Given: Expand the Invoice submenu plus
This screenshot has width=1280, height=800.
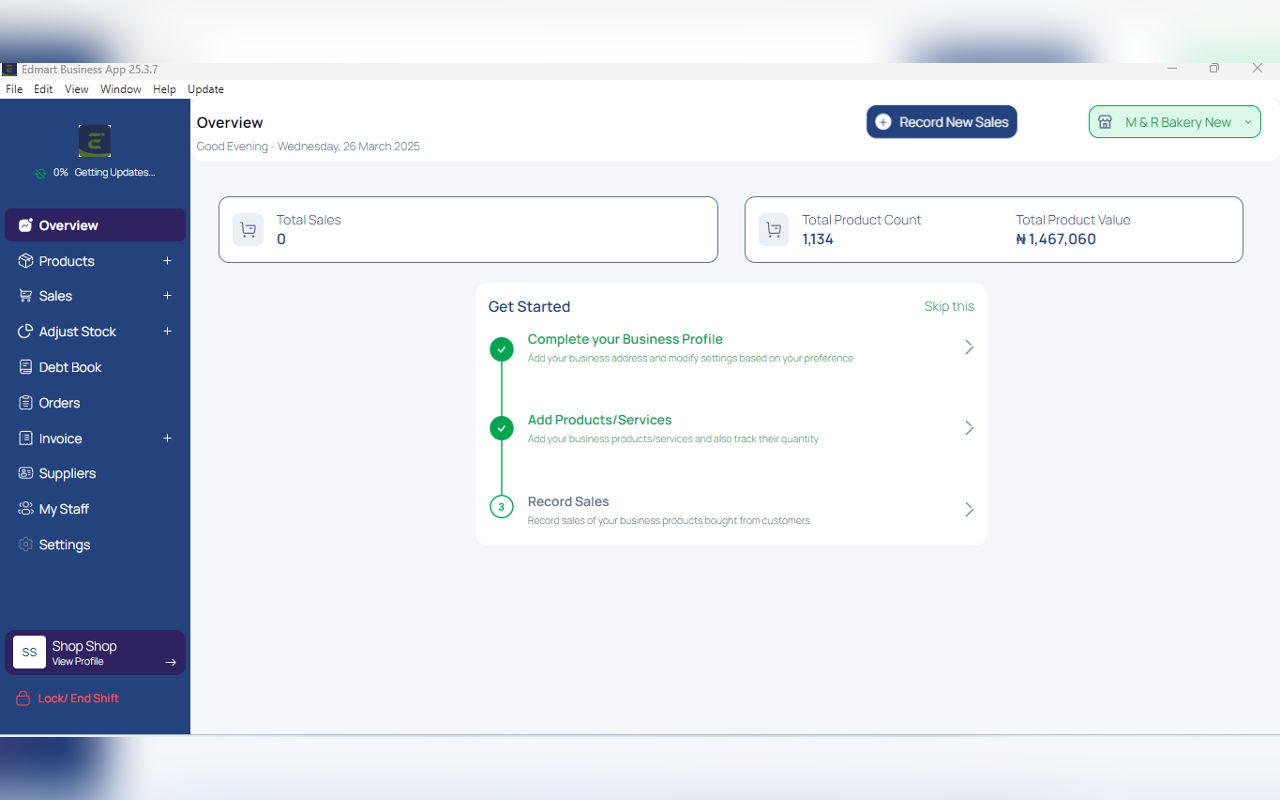Looking at the screenshot, I should 167,438.
